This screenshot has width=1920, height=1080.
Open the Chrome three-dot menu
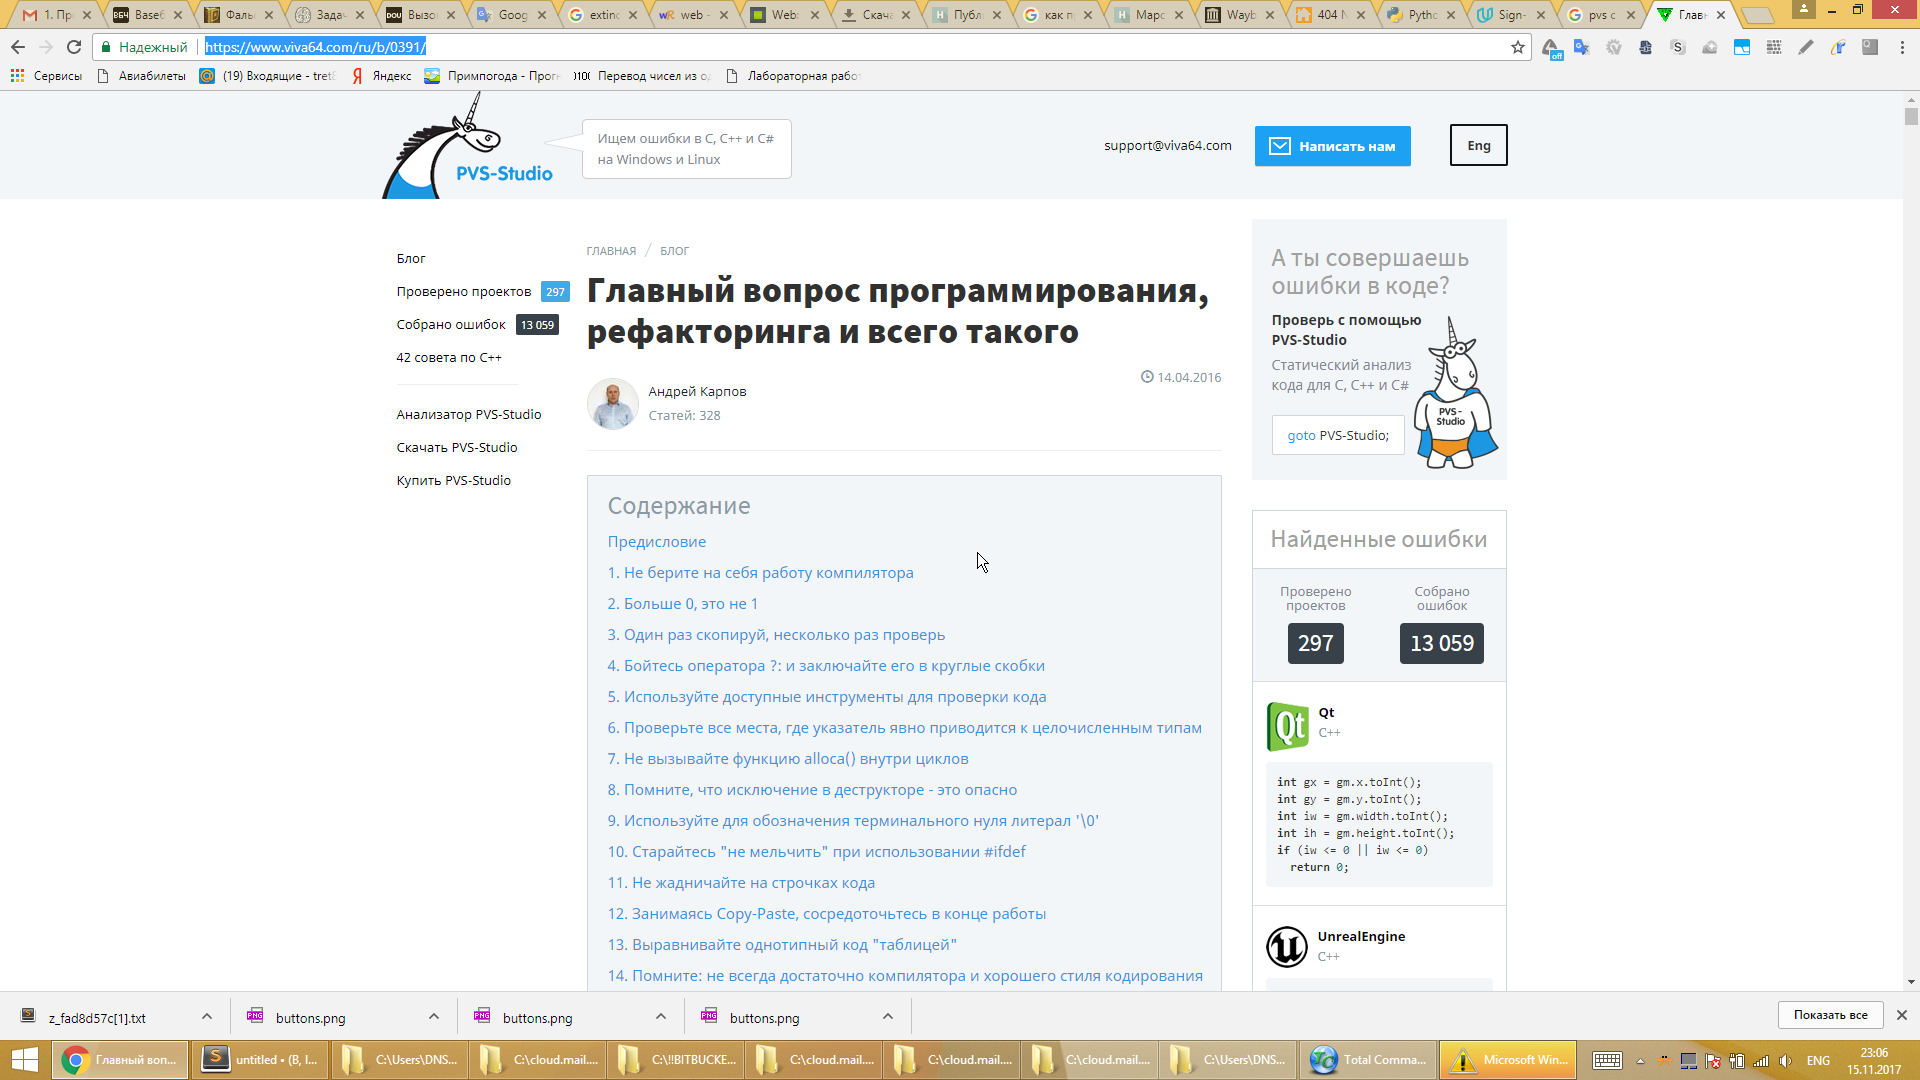(1902, 47)
